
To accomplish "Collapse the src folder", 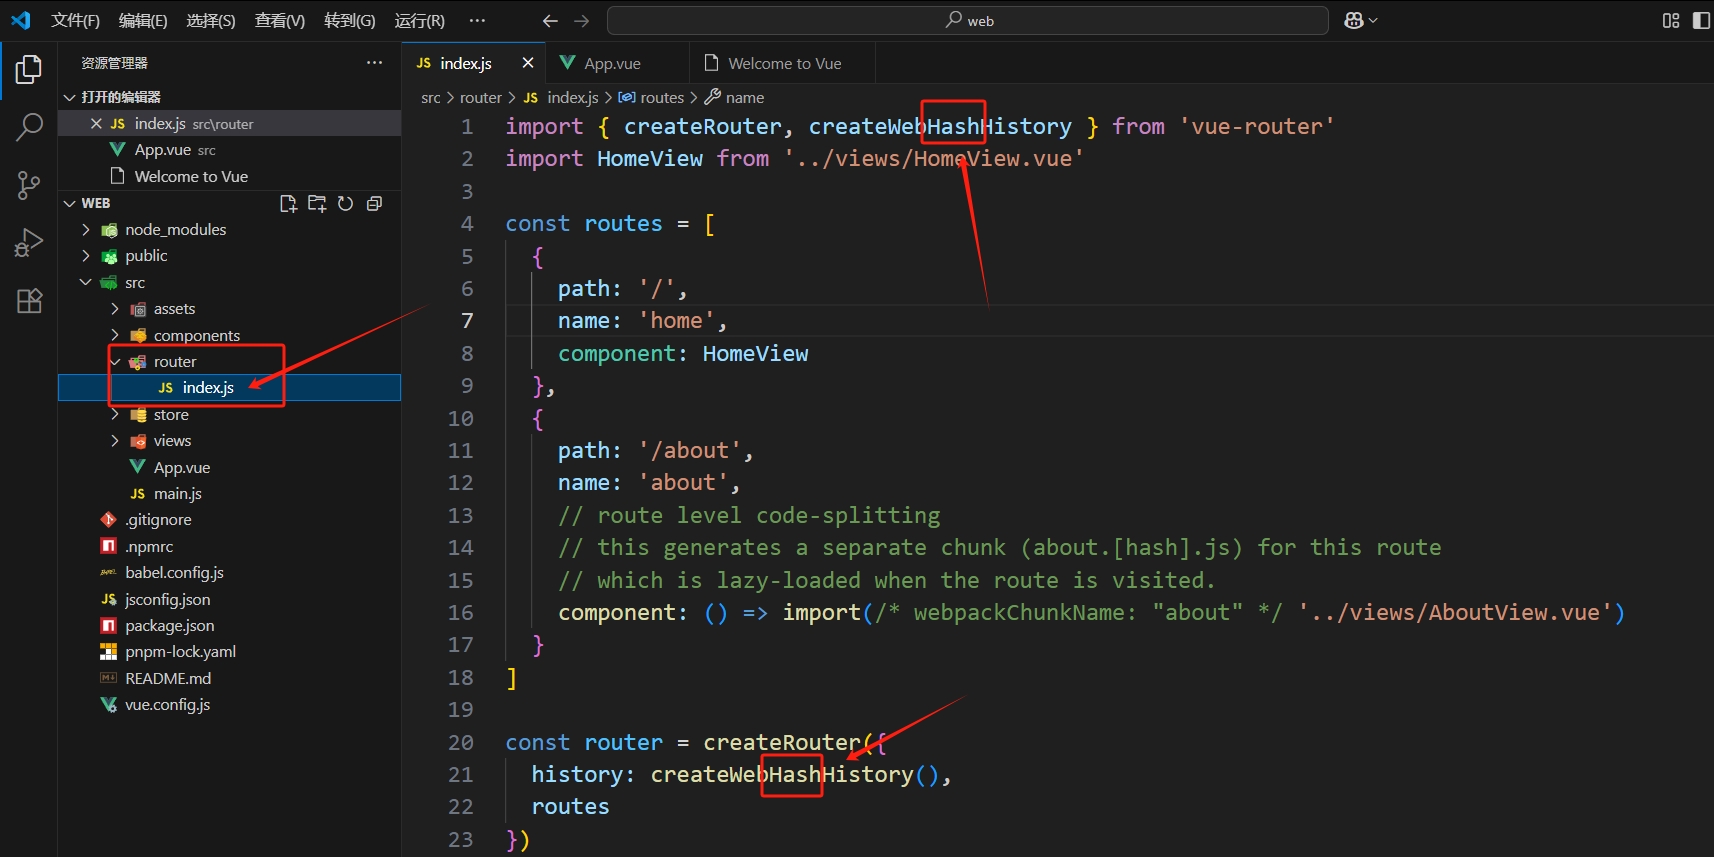I will point(86,283).
